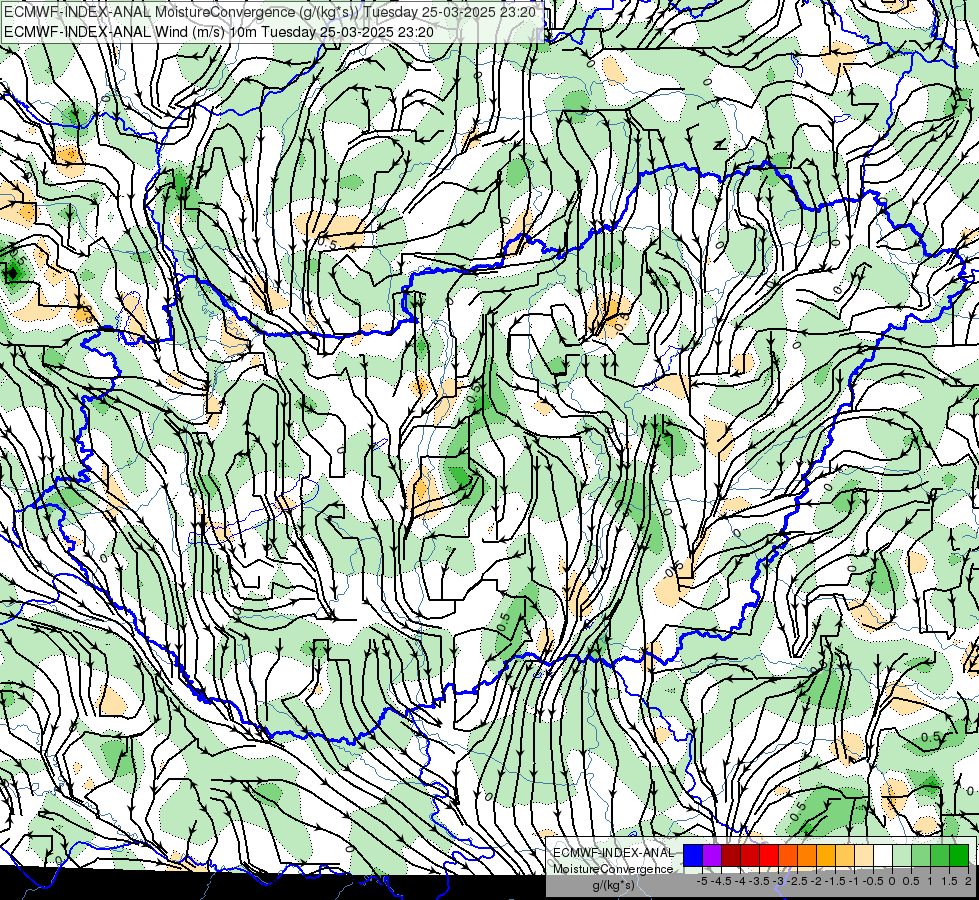Viewport: 979px width, 900px height.
Task: Click the legend tick value -5
Action: pyautogui.click(x=702, y=881)
